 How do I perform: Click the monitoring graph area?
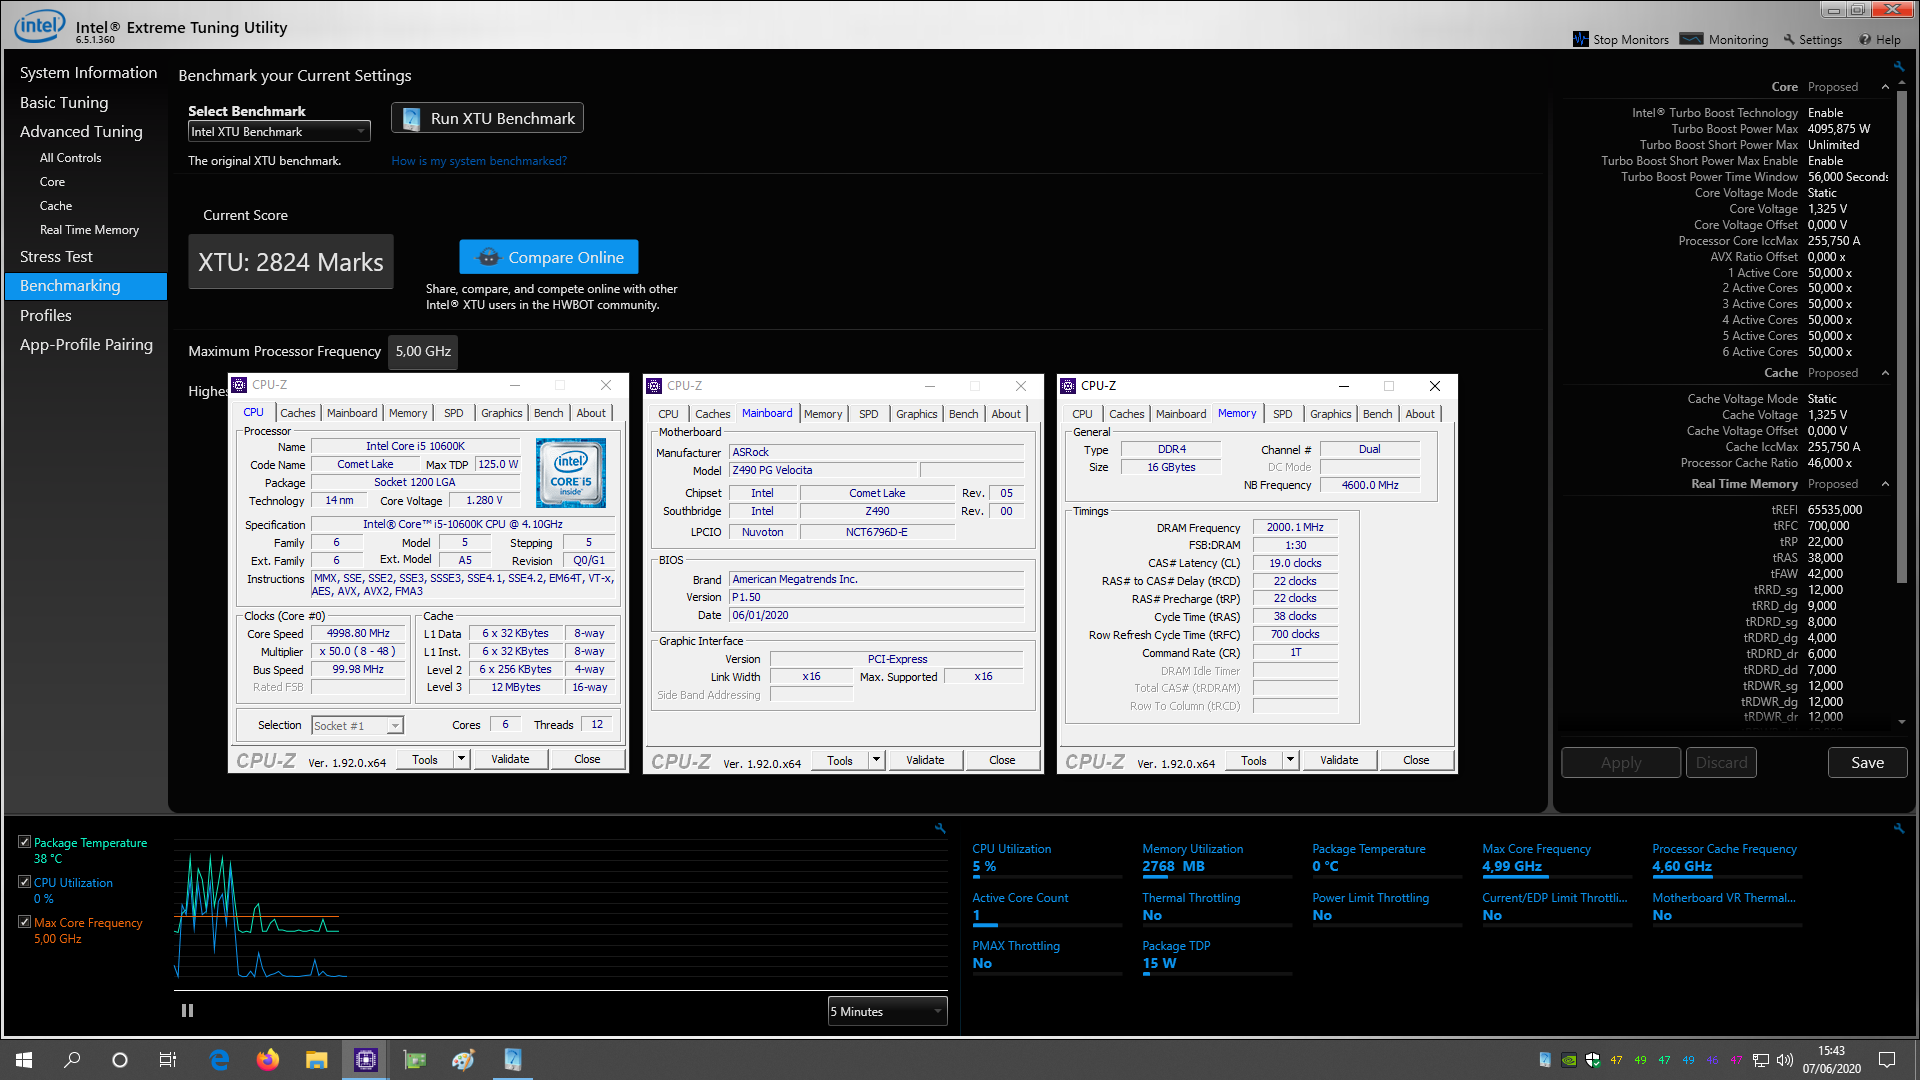[560, 915]
